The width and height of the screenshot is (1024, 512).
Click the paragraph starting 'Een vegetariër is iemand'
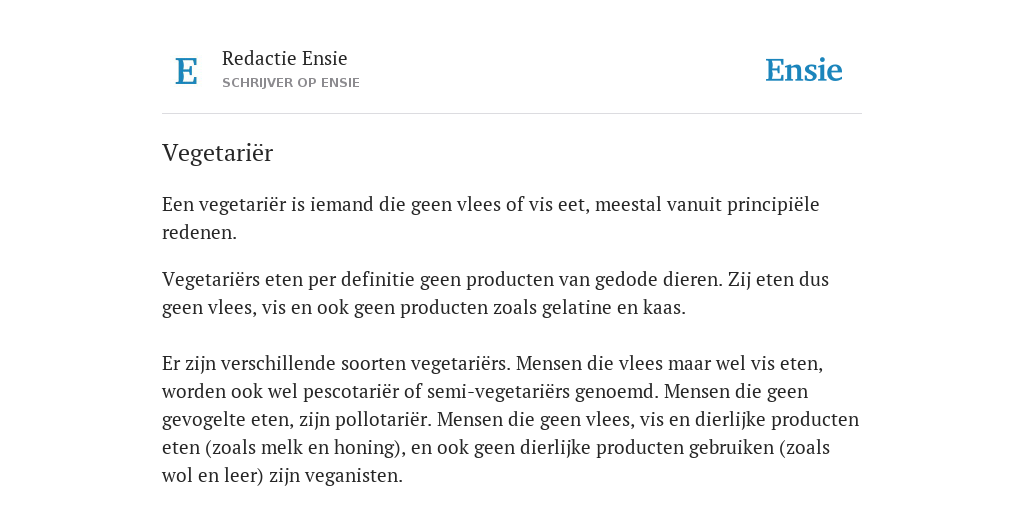click(x=490, y=218)
